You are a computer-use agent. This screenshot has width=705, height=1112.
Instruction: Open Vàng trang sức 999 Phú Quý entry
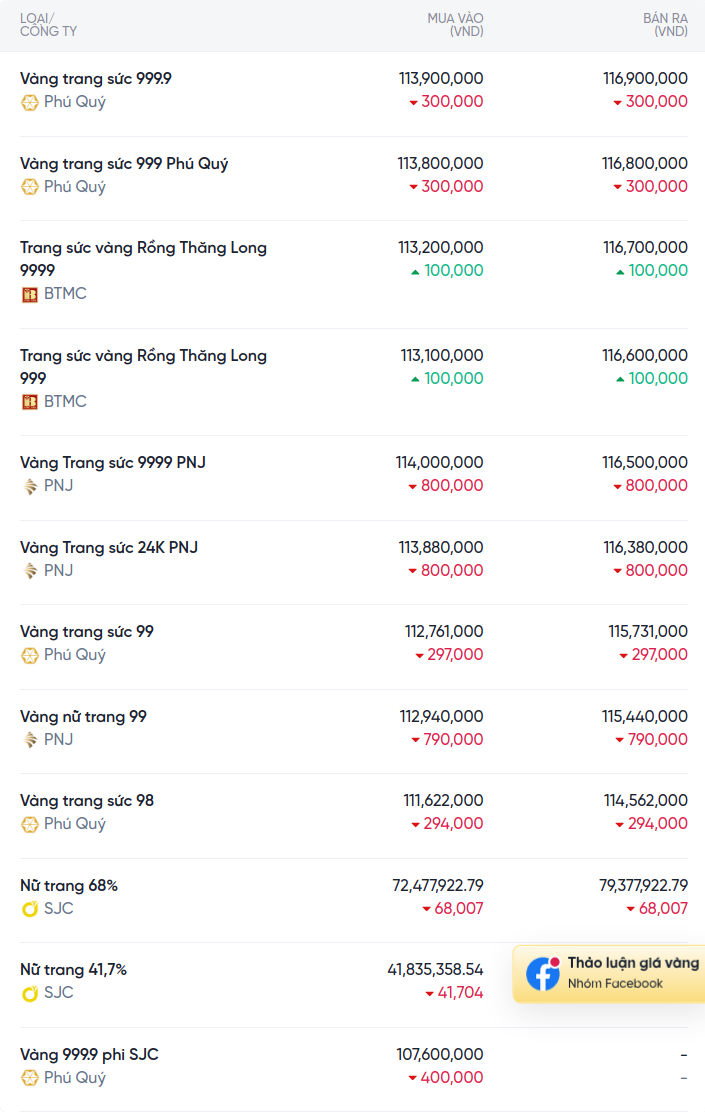click(x=124, y=164)
